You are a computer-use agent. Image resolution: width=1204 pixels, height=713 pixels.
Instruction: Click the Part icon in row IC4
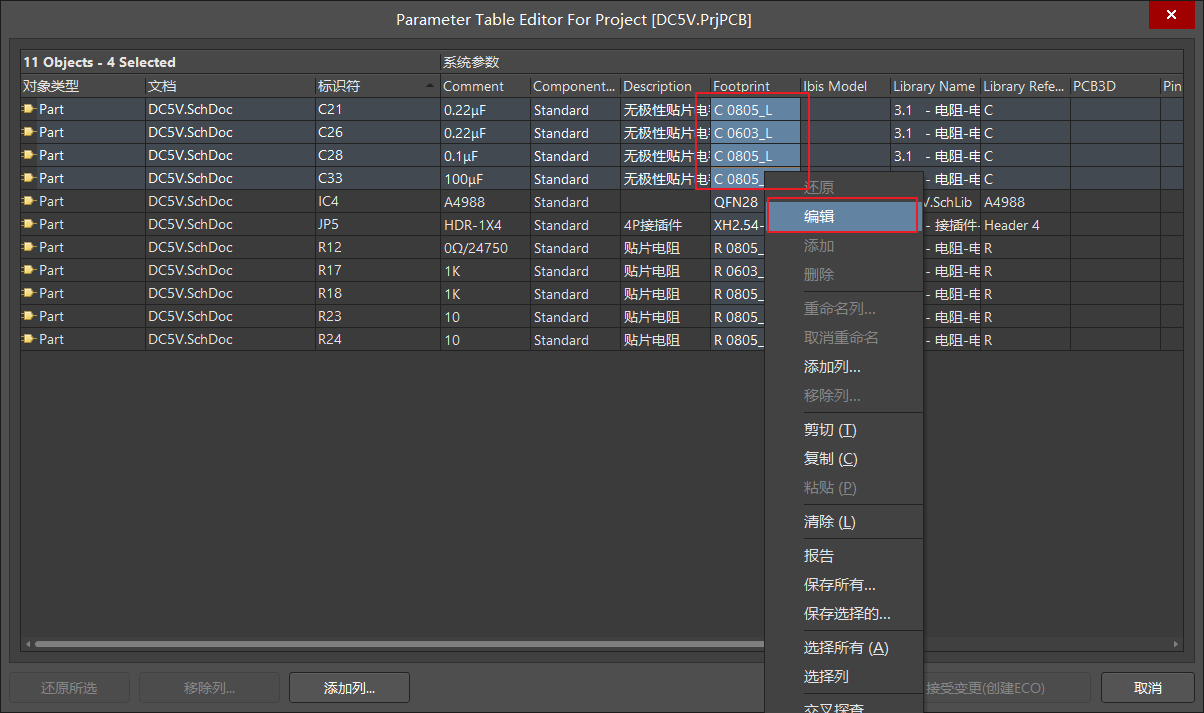(29, 201)
